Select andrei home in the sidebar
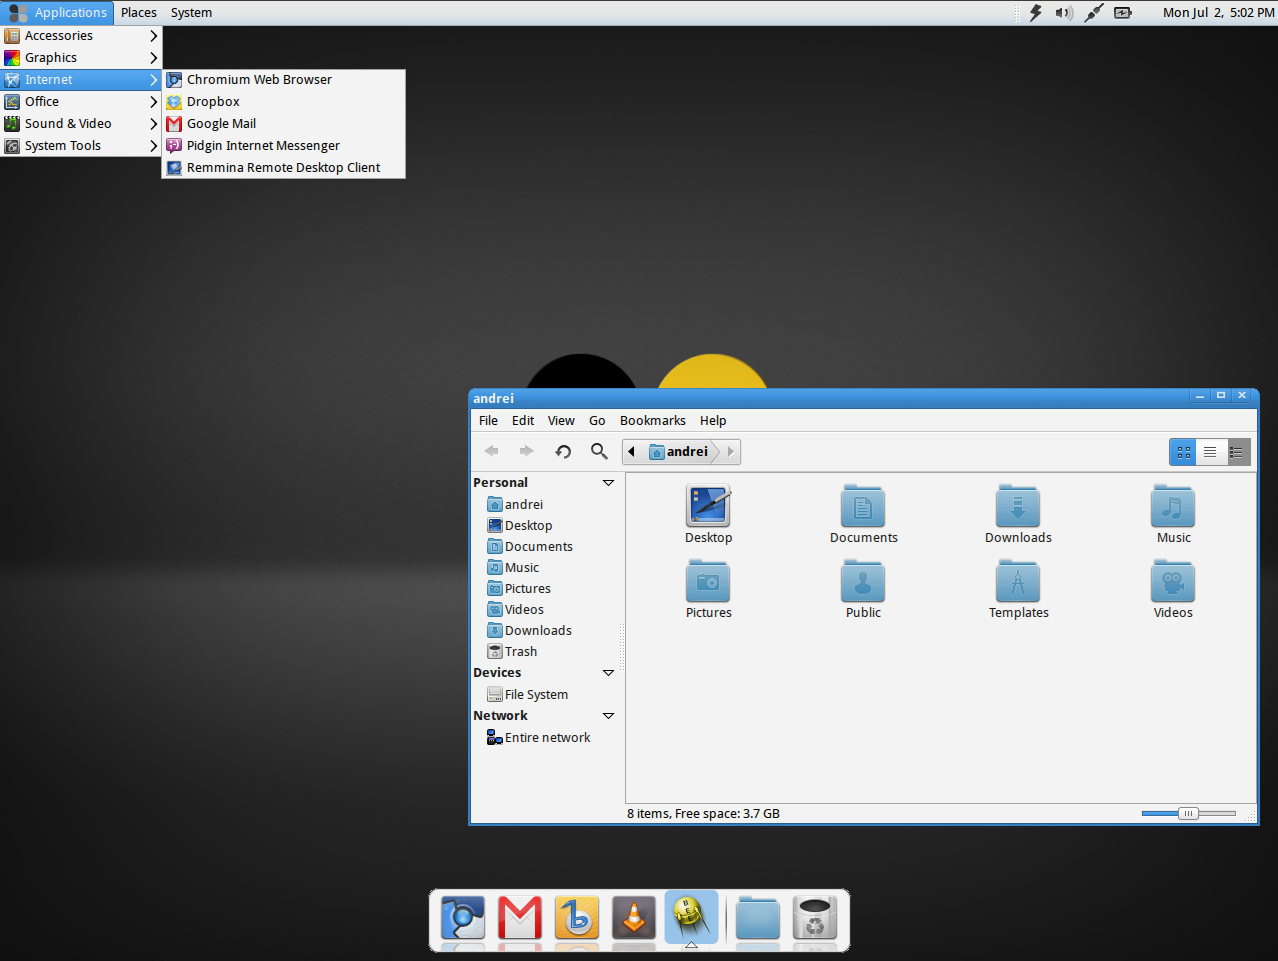The height and width of the screenshot is (961, 1278). click(515, 505)
